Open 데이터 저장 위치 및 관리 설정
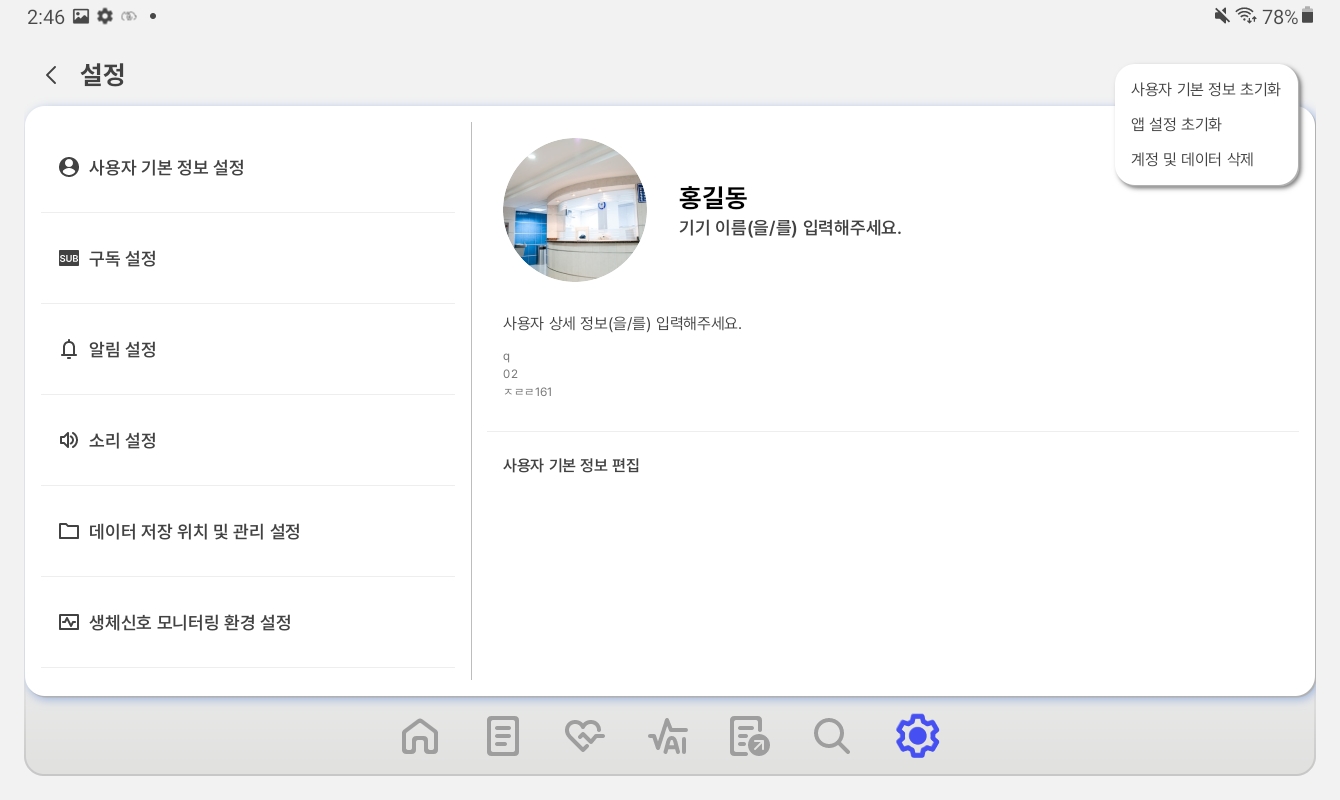1340x800 pixels. point(248,531)
